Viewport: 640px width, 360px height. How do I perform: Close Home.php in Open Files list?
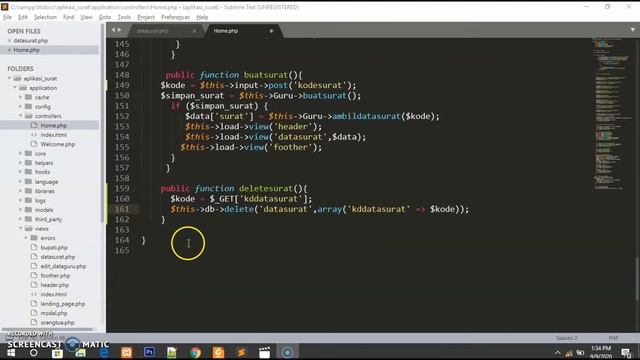9,50
